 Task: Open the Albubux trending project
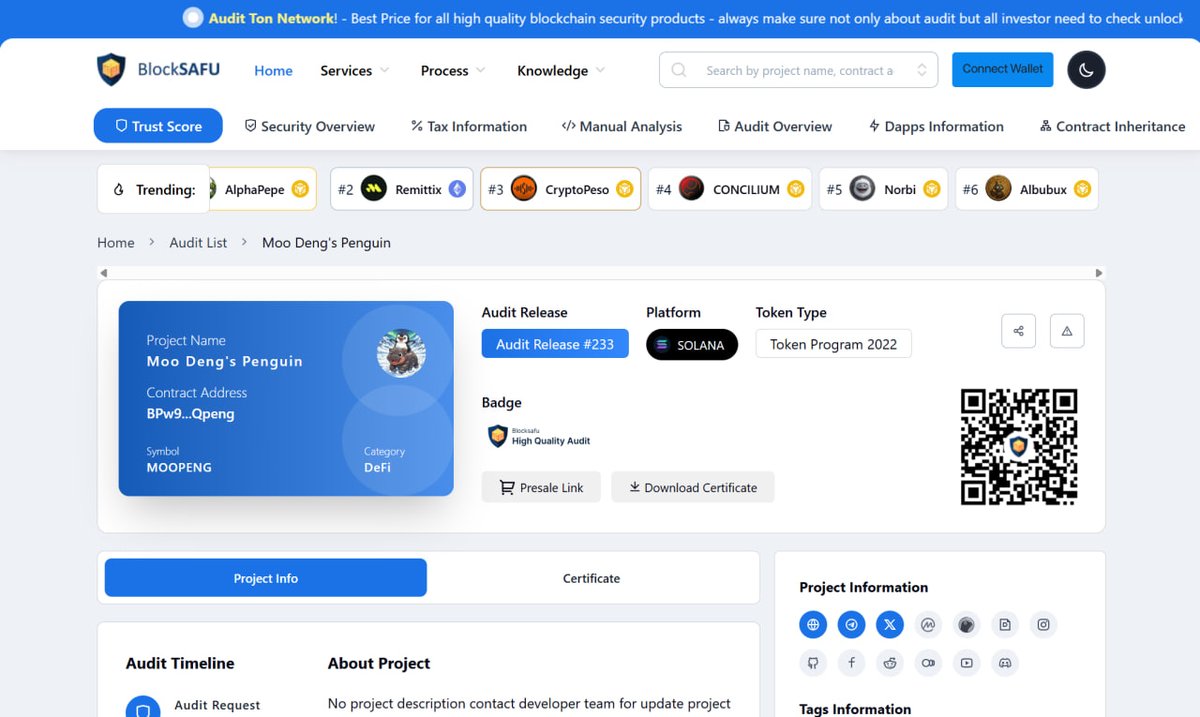coord(1026,189)
